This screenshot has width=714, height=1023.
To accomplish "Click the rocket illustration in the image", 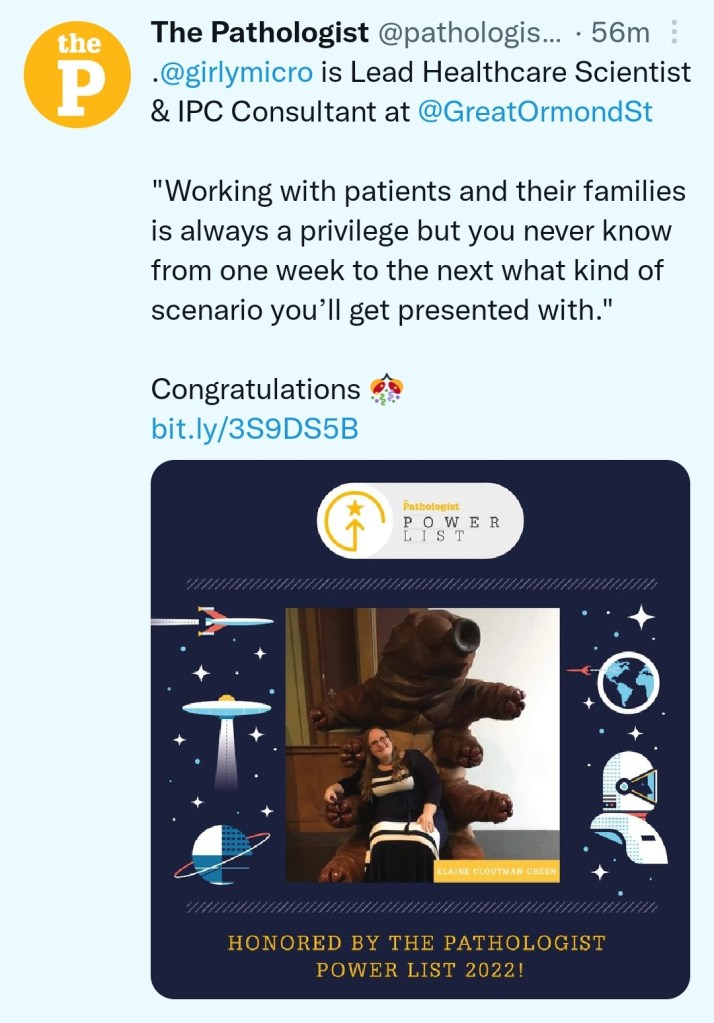I will [214, 621].
